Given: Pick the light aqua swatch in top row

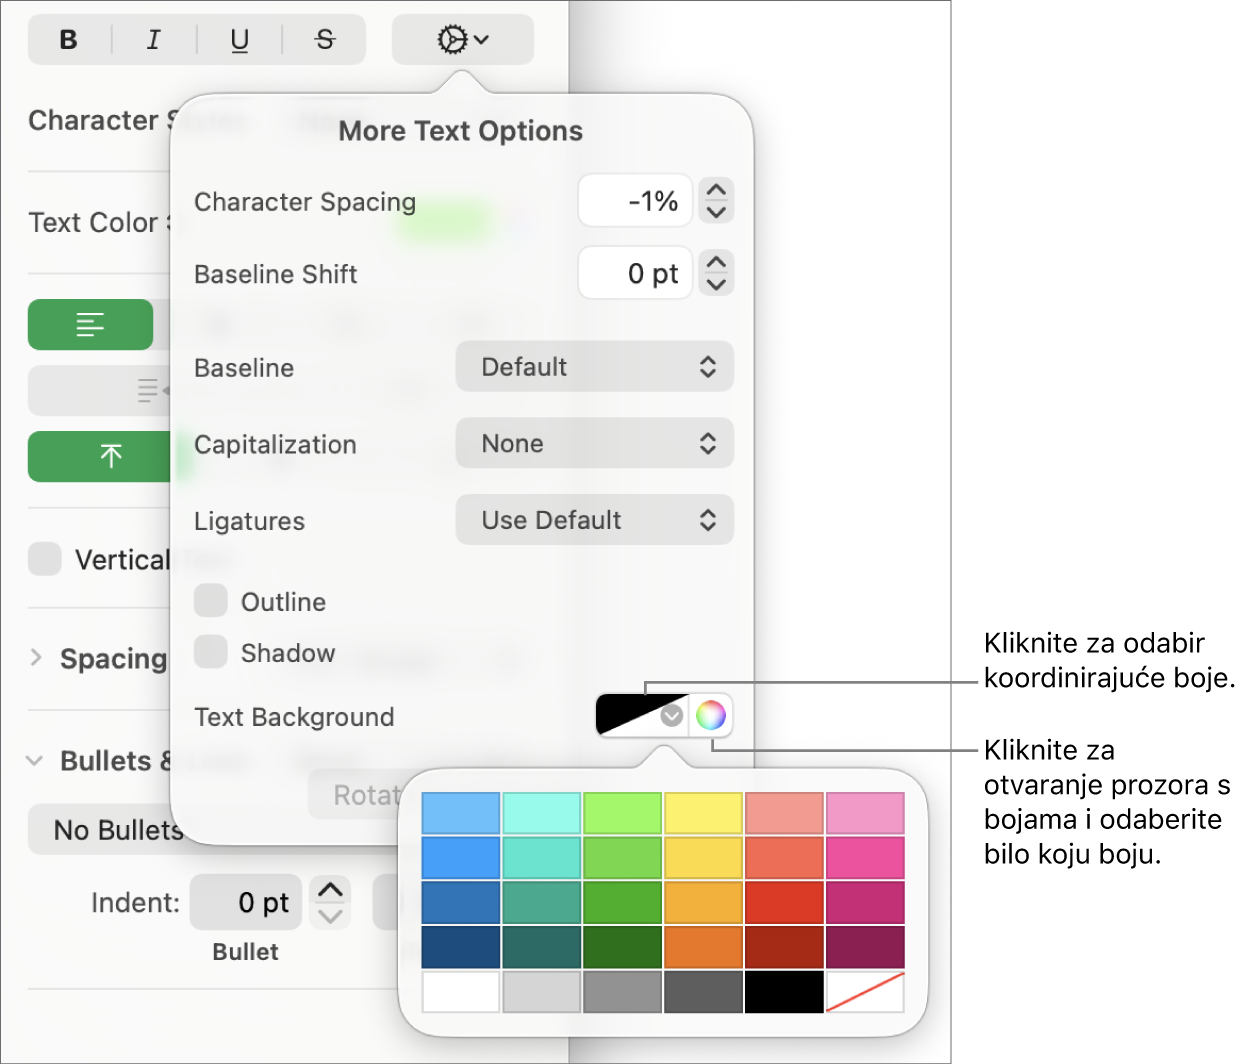Looking at the screenshot, I should point(542,813).
